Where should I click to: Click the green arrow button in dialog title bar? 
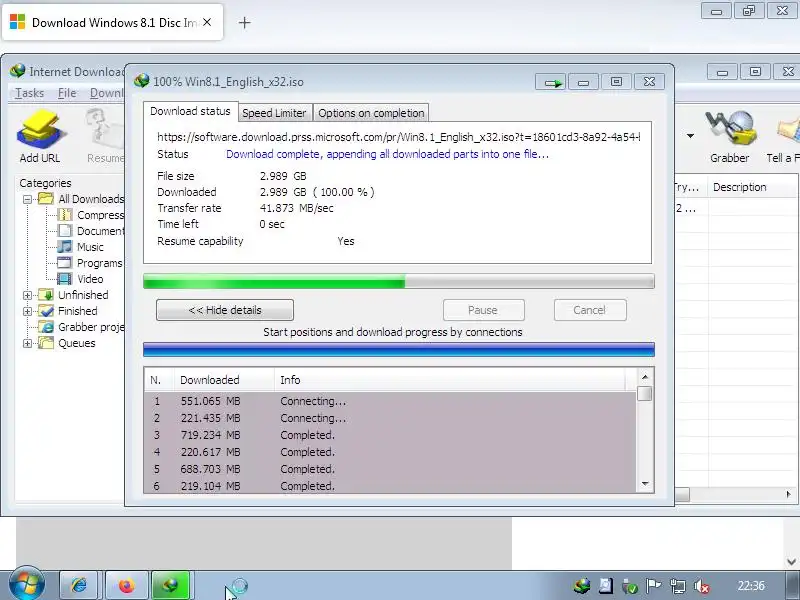pos(552,82)
